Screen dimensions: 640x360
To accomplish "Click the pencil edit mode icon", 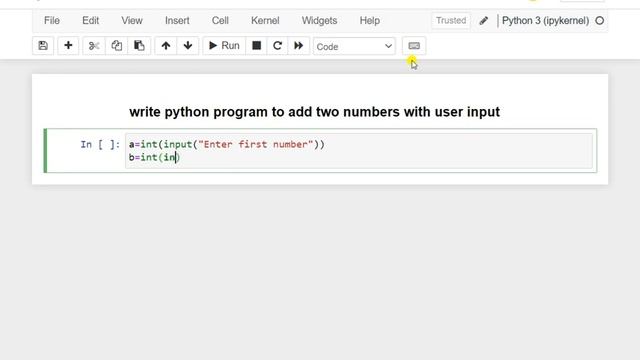I will (484, 20).
